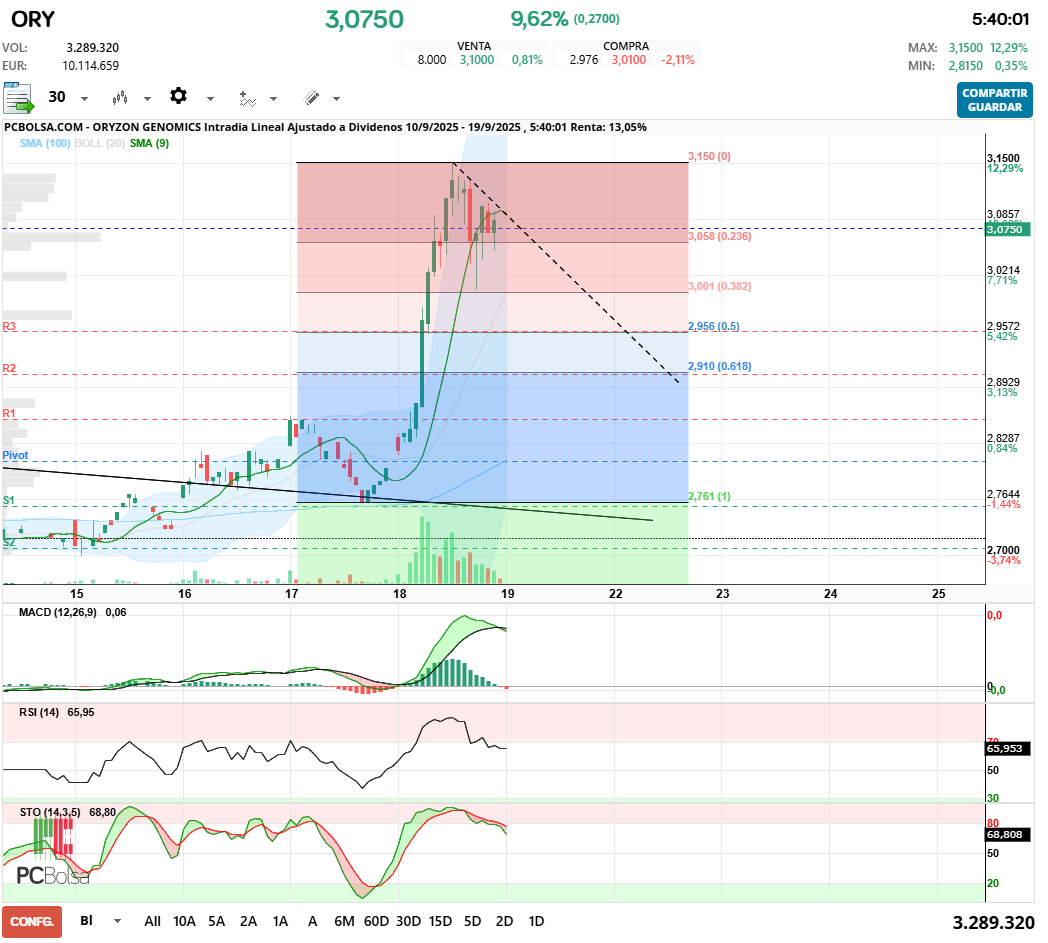Click the Pivot line label
Viewport: 1048px width, 943px height.
(15, 455)
